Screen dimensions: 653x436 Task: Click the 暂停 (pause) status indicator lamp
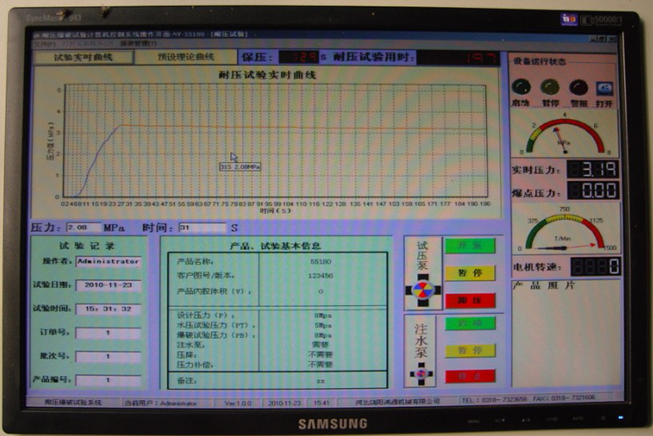(x=549, y=88)
